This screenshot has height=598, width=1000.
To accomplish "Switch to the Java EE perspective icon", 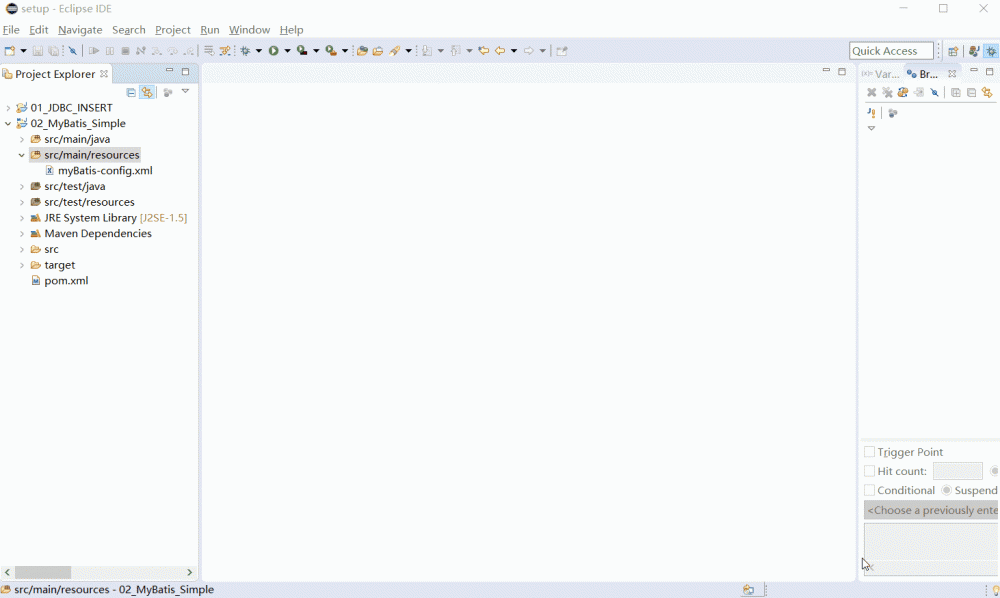I will pos(973,51).
